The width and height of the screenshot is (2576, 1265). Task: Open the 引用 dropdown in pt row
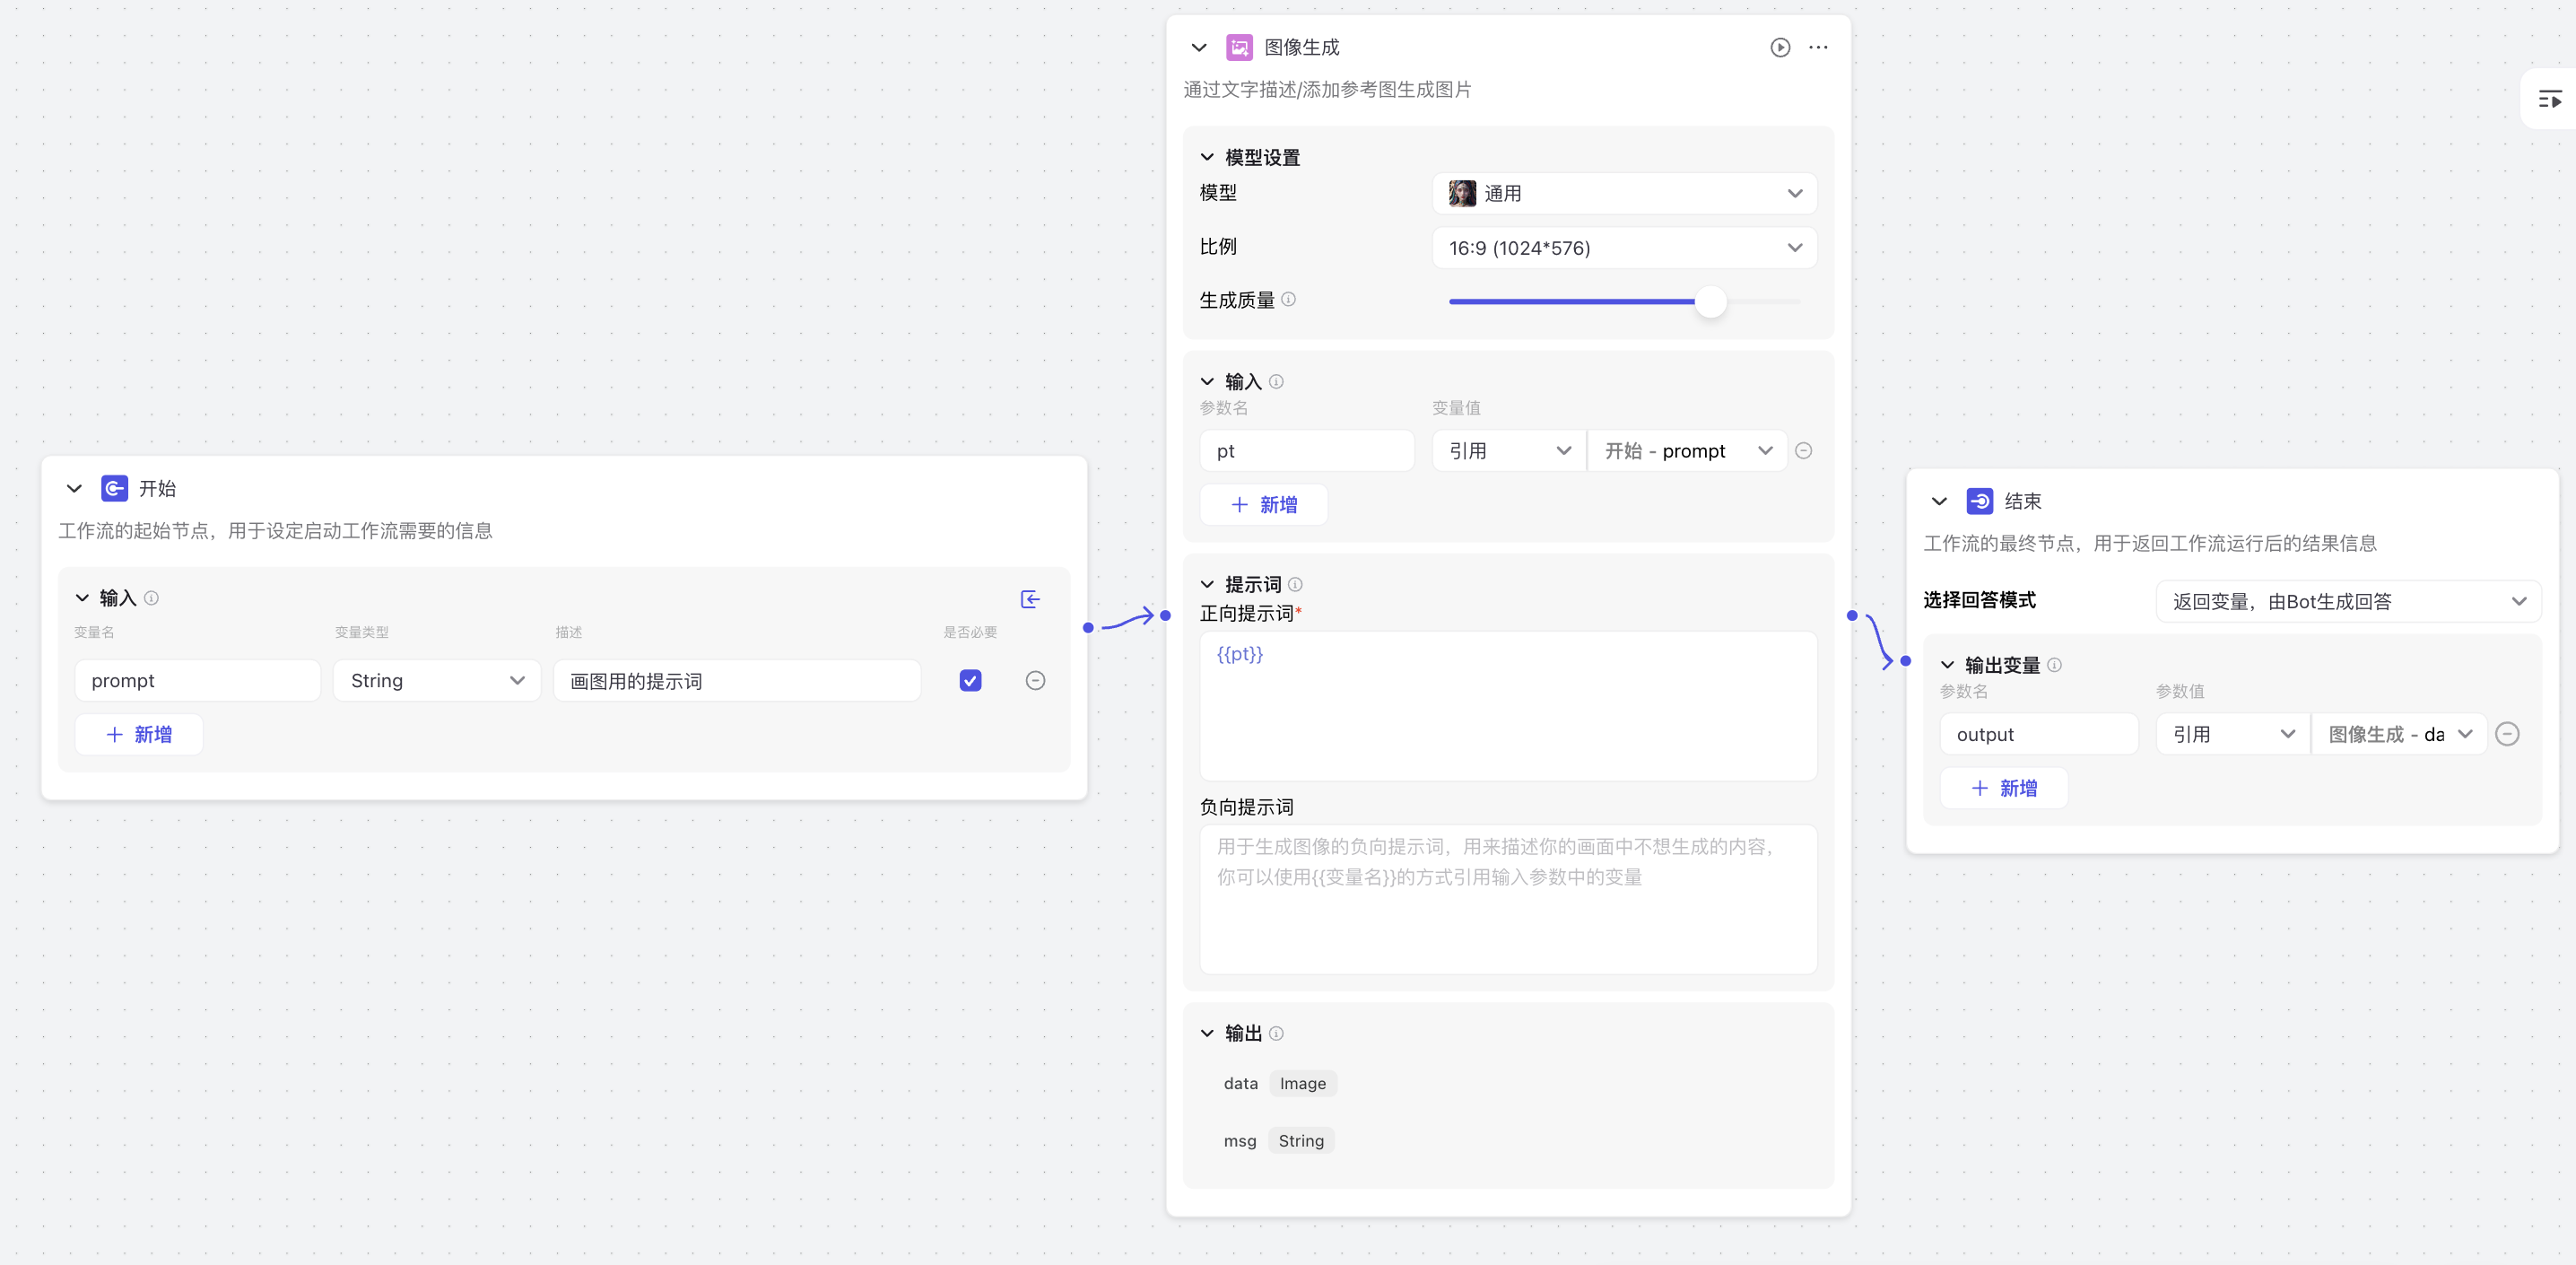[x=1509, y=451]
